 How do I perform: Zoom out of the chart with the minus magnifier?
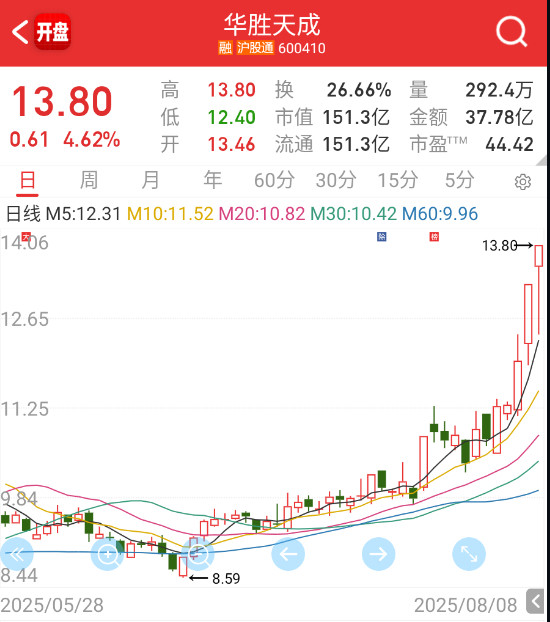pyautogui.click(x=198, y=554)
